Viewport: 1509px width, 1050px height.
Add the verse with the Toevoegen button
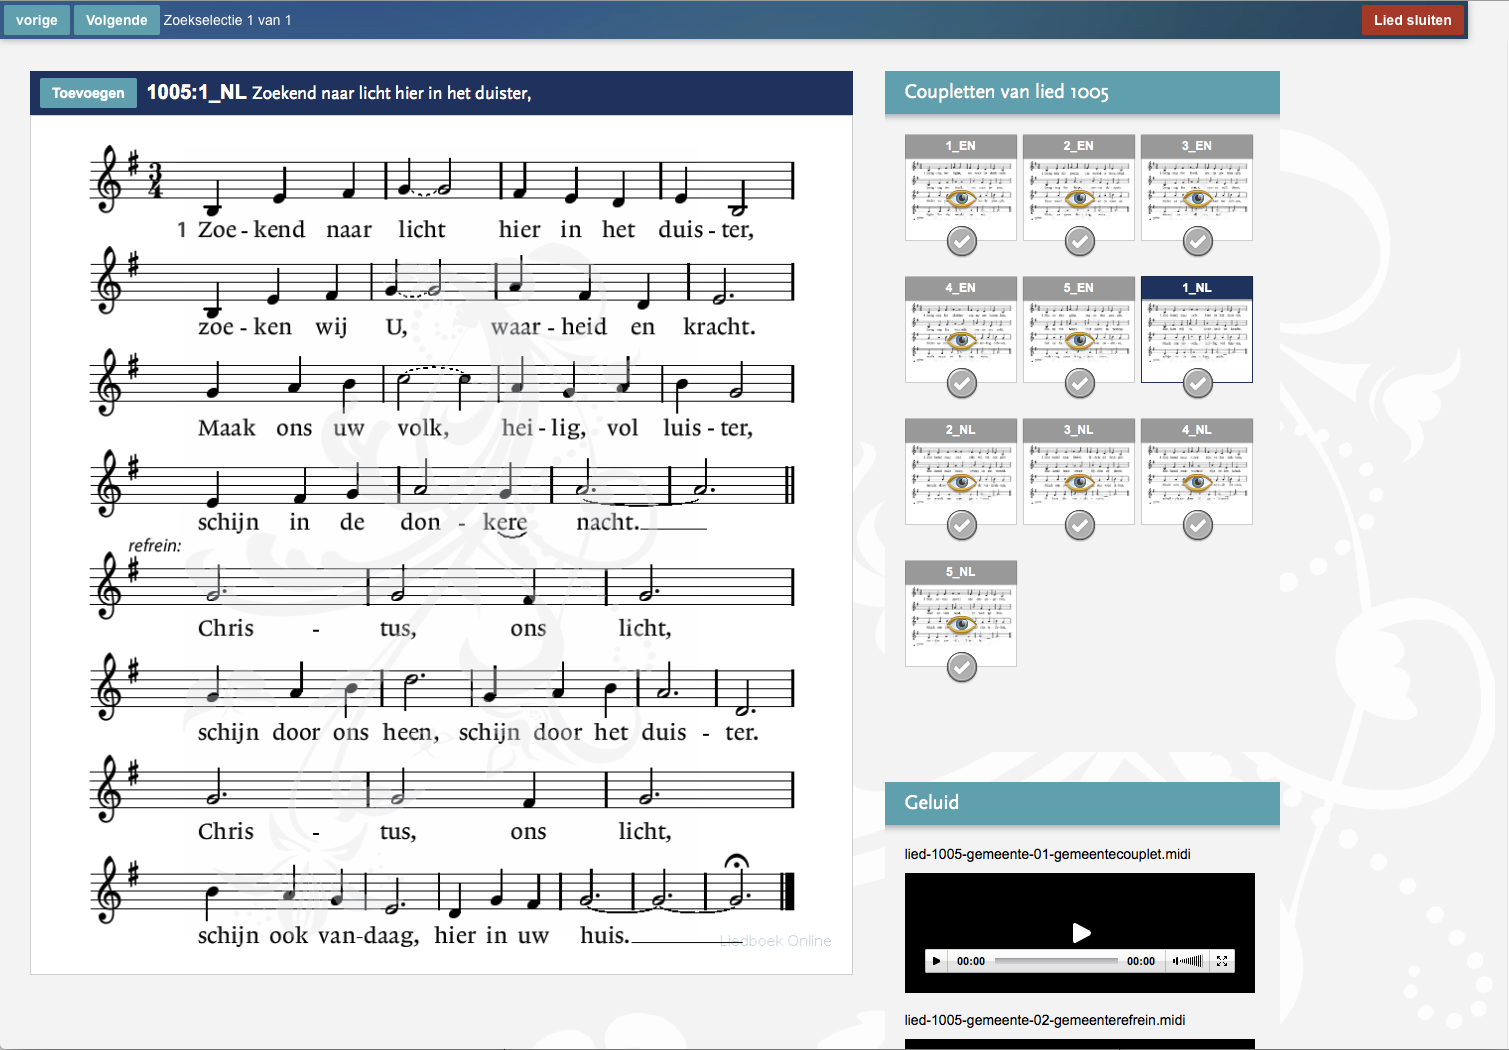click(88, 93)
